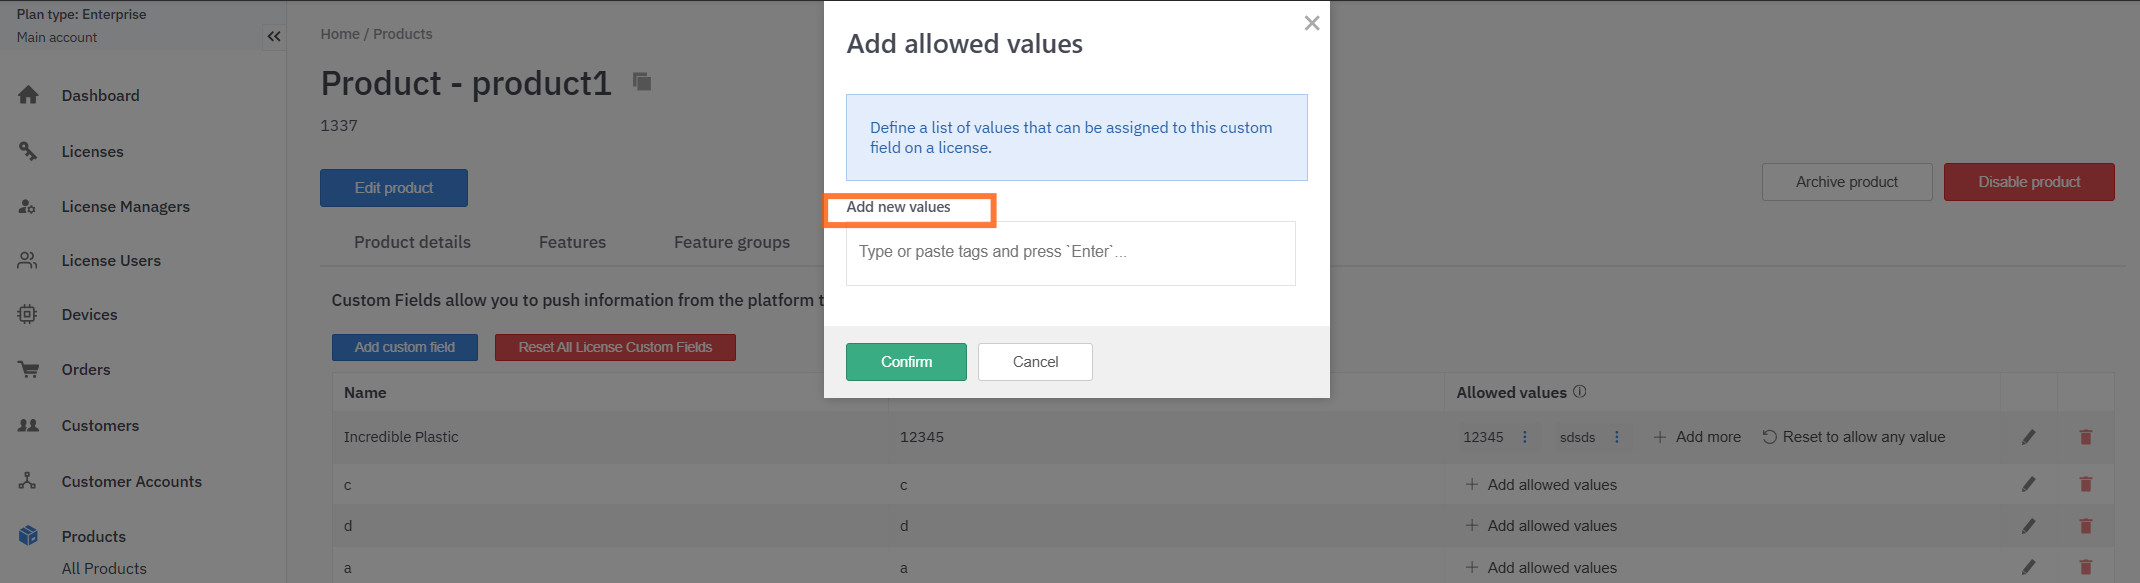Confirm the new allowed values
The width and height of the screenshot is (2140, 583).
[x=906, y=362]
